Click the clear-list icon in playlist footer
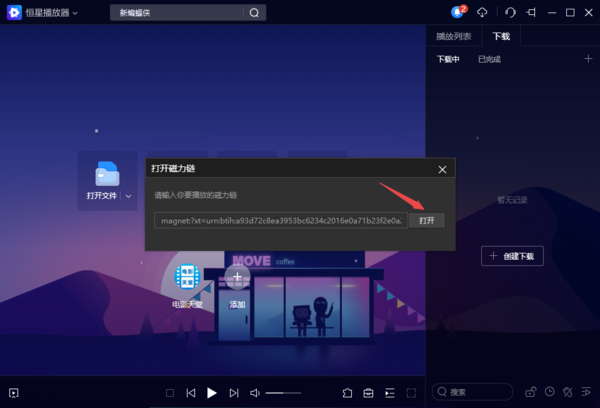Viewport: 600px width, 408px height. pos(567,392)
